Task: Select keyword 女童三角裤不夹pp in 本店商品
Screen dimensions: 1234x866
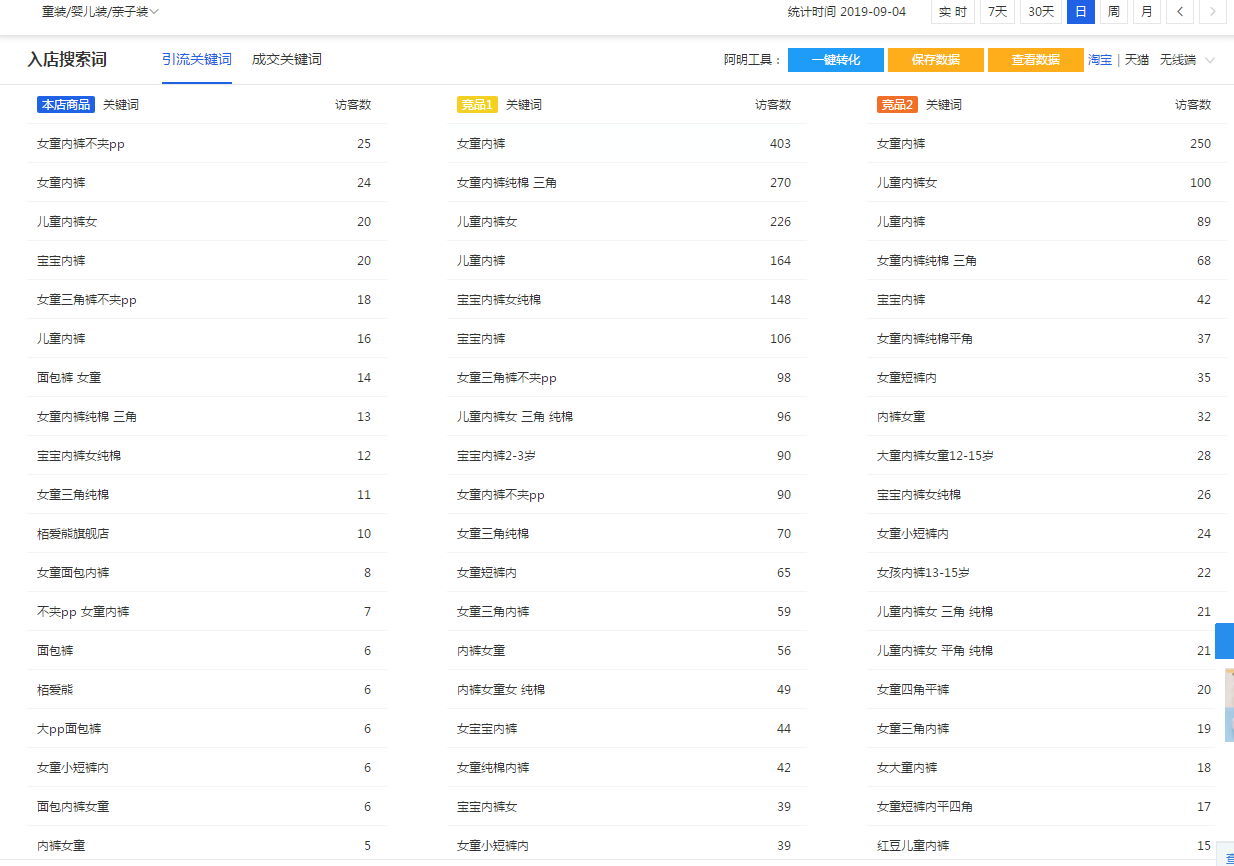Action: click(87, 300)
